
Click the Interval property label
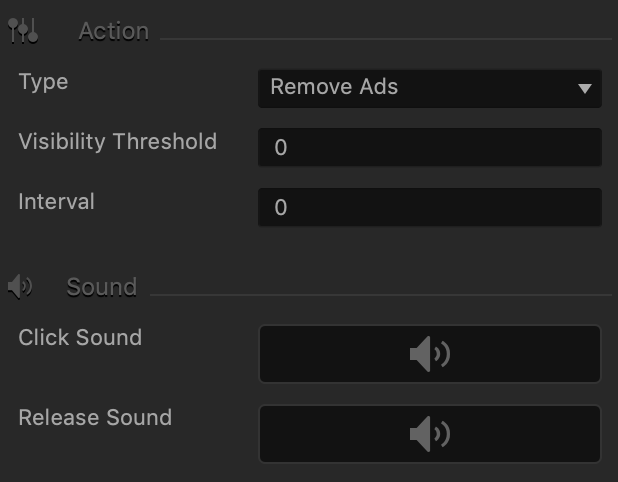(56, 201)
